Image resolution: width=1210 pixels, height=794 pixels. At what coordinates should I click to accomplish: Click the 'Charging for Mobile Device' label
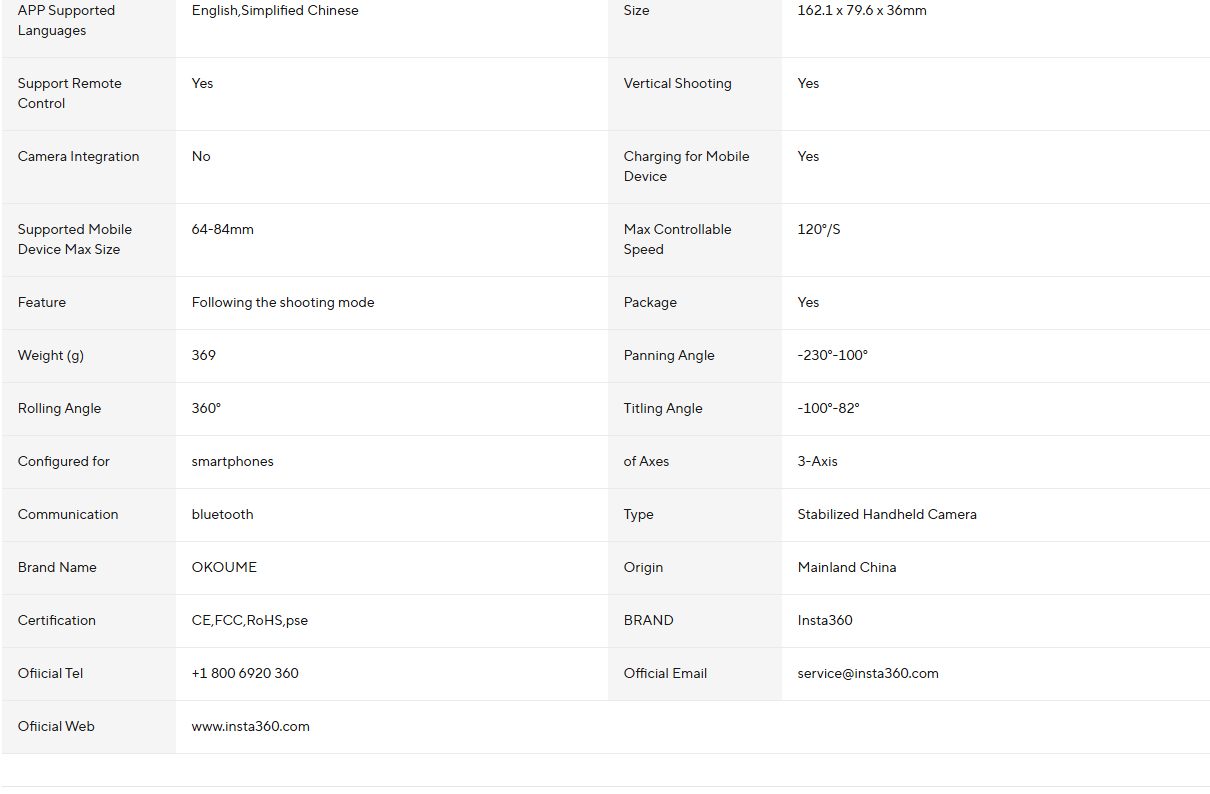[686, 167]
